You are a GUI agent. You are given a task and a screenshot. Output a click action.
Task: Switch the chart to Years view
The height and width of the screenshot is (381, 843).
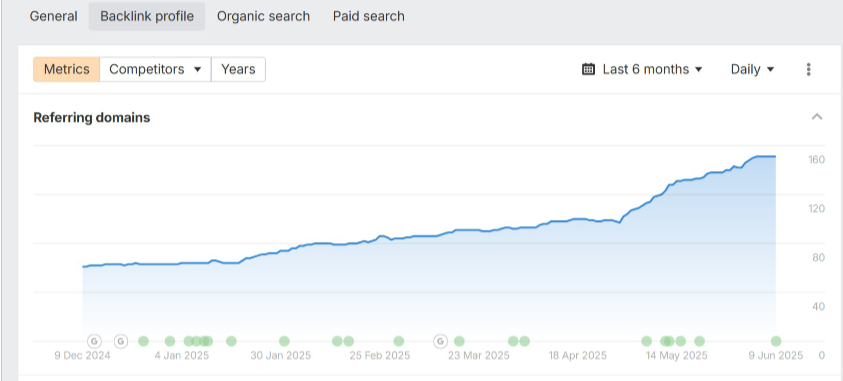coord(238,69)
